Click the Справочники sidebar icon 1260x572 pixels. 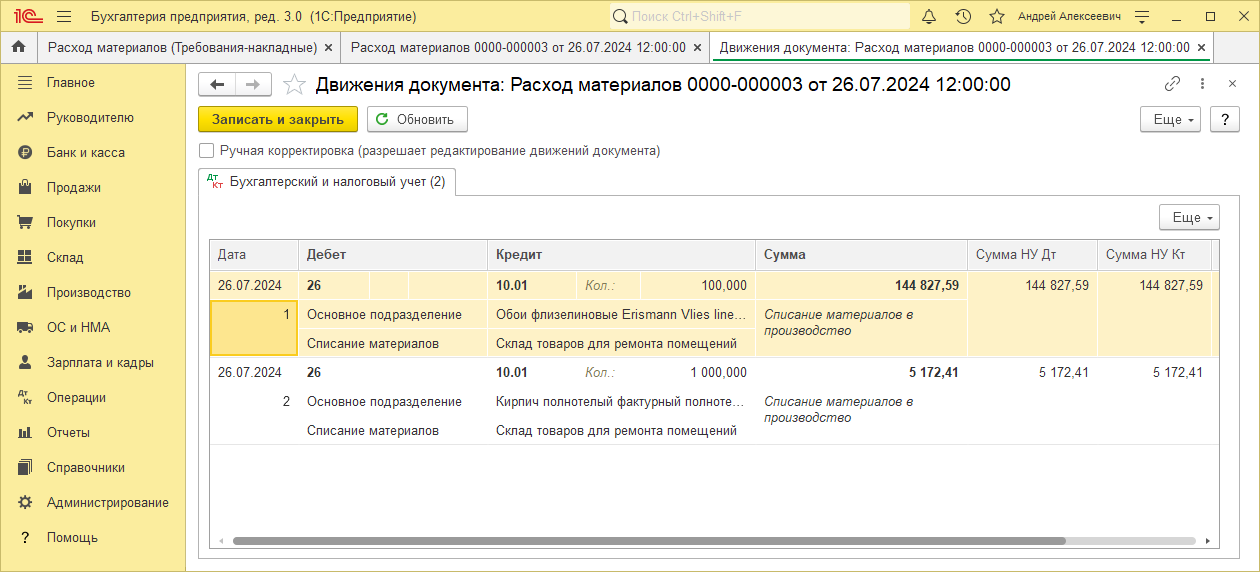tap(26, 467)
